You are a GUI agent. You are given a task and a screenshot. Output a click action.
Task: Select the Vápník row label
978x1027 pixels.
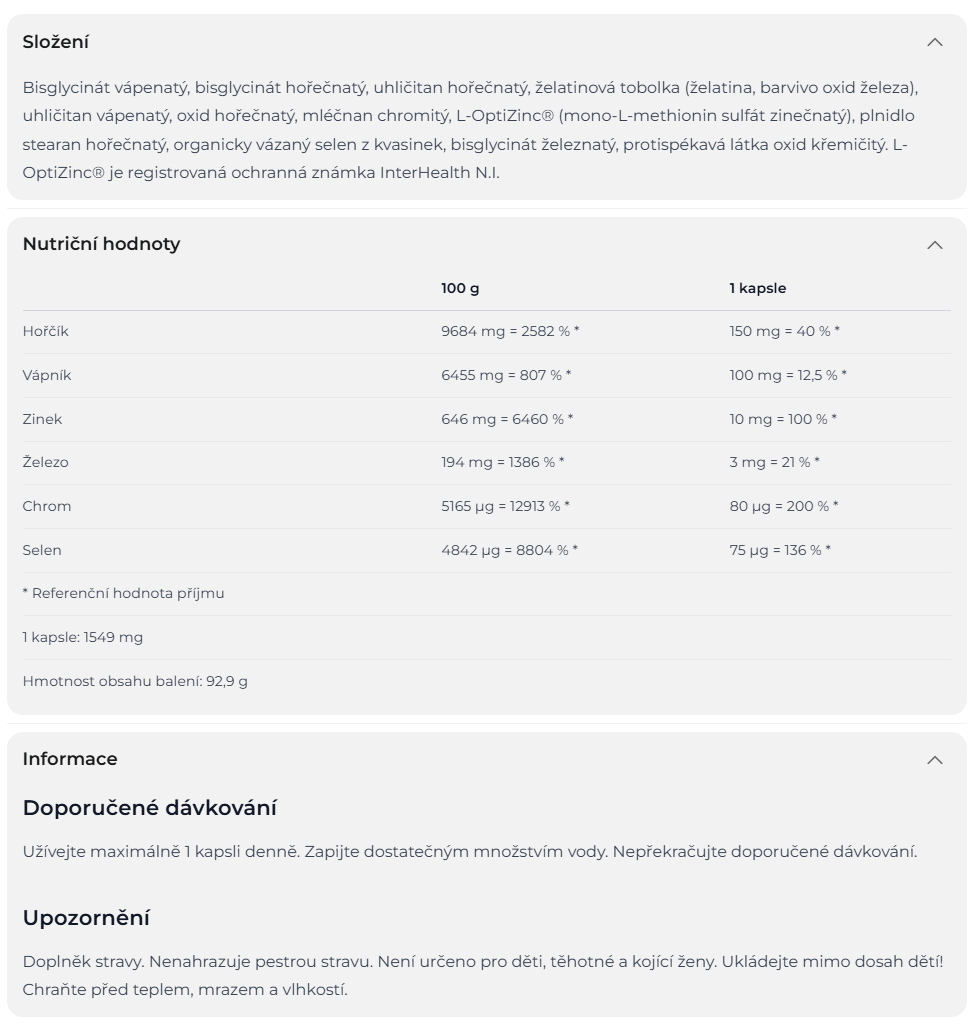(47, 375)
